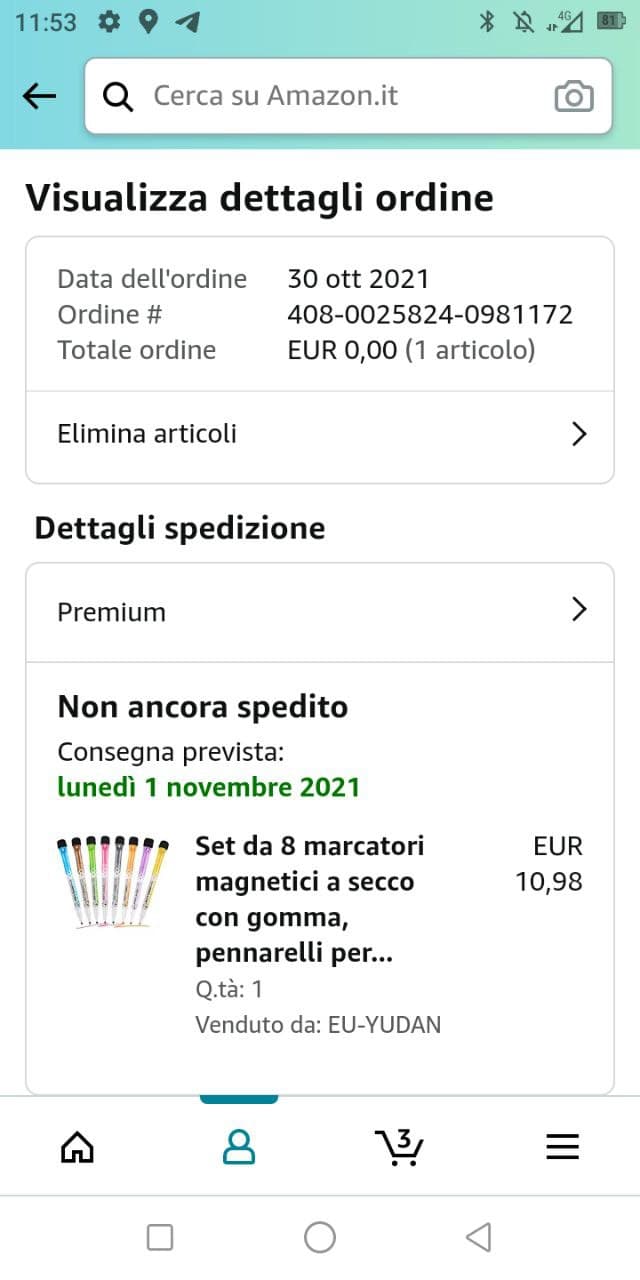Tap the search magnifier icon
Viewport: 640px width, 1280px height.
118,96
